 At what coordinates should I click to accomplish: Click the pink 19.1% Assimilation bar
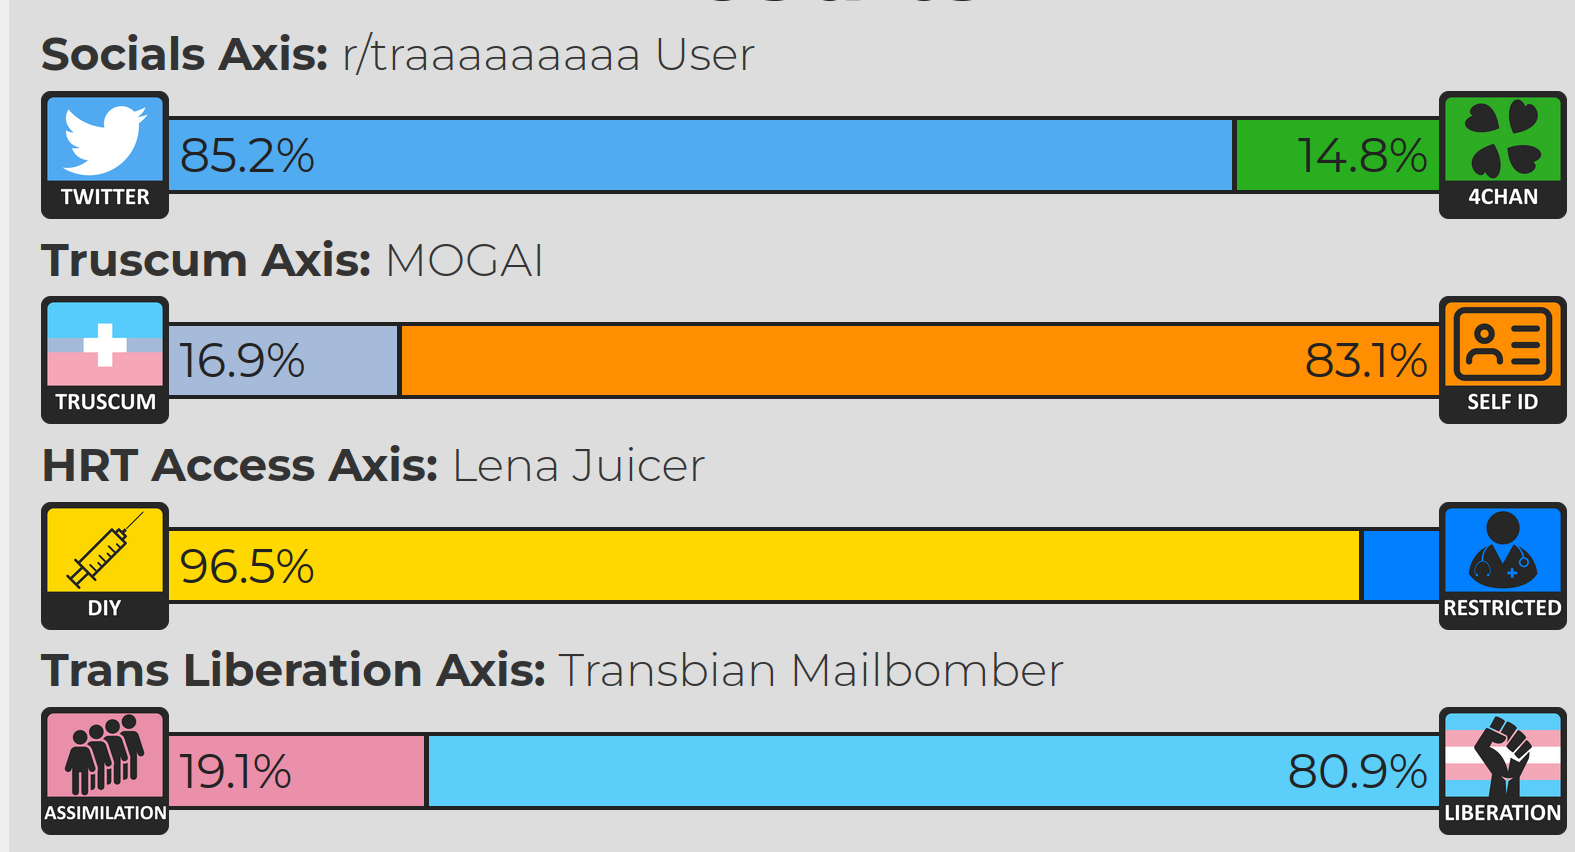(296, 771)
